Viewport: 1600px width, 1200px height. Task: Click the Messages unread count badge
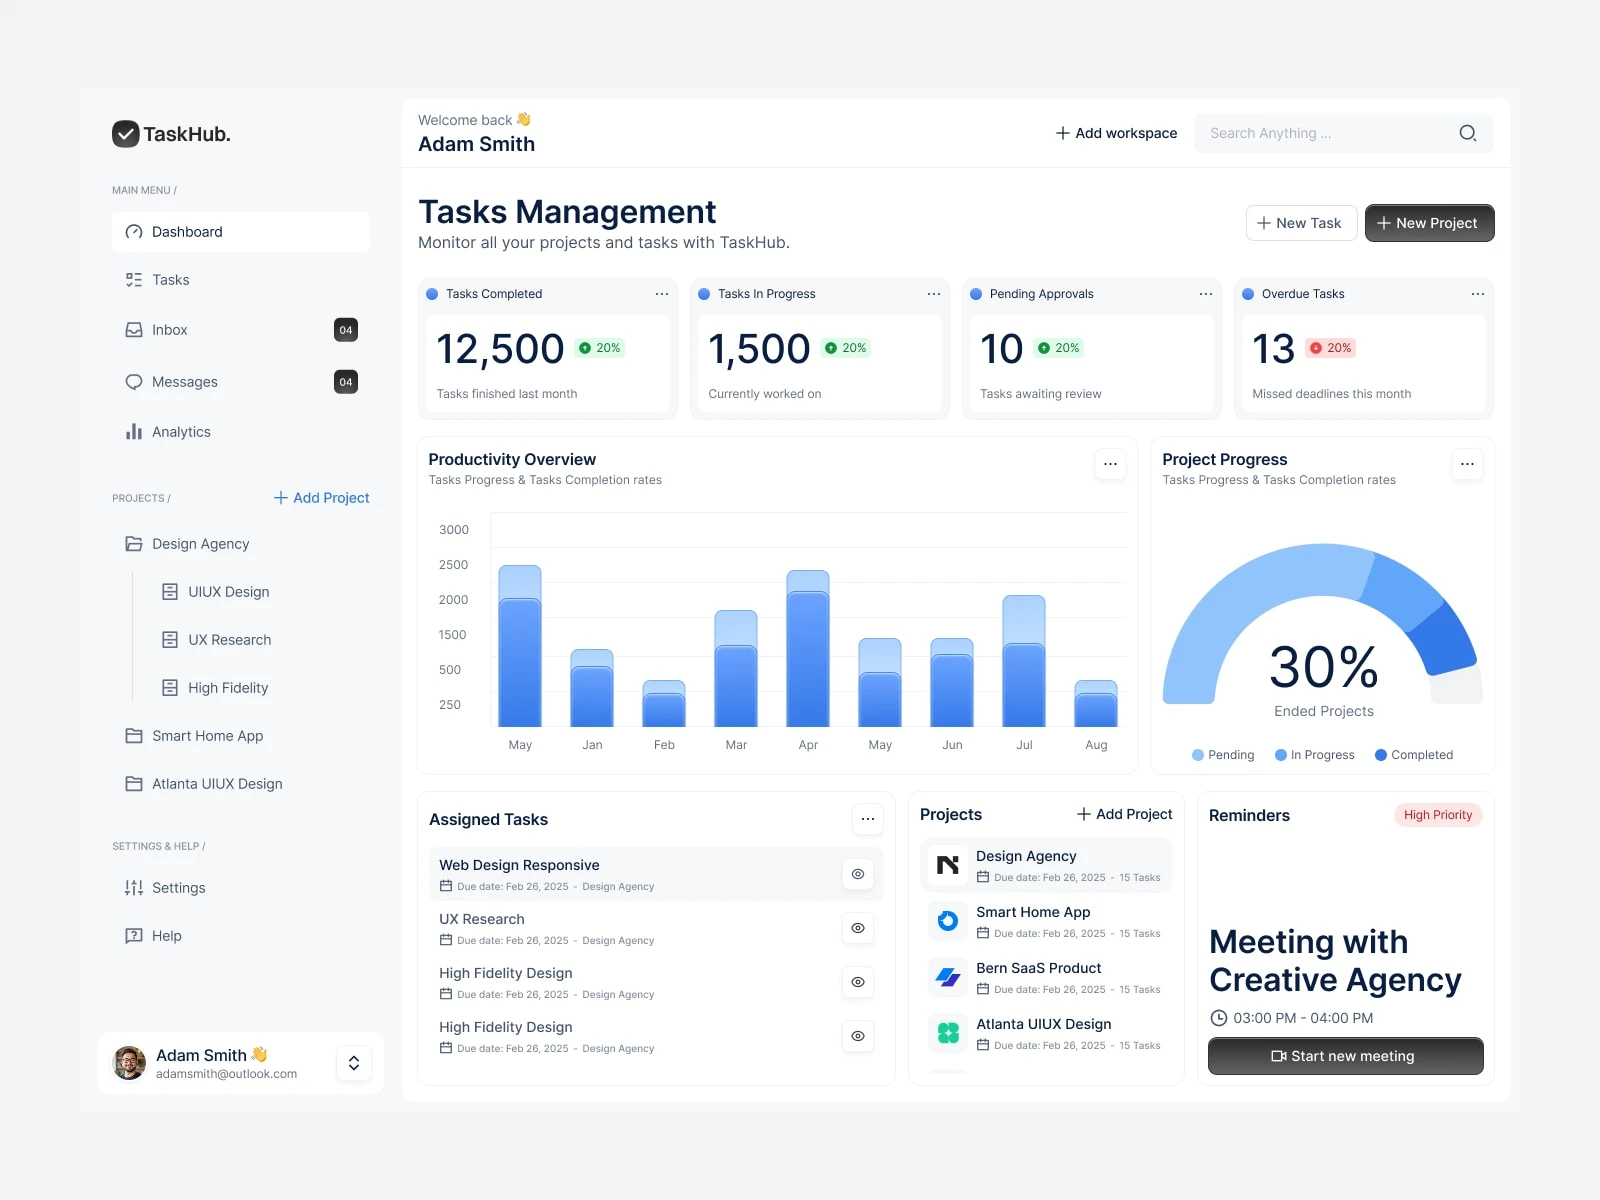(x=346, y=382)
